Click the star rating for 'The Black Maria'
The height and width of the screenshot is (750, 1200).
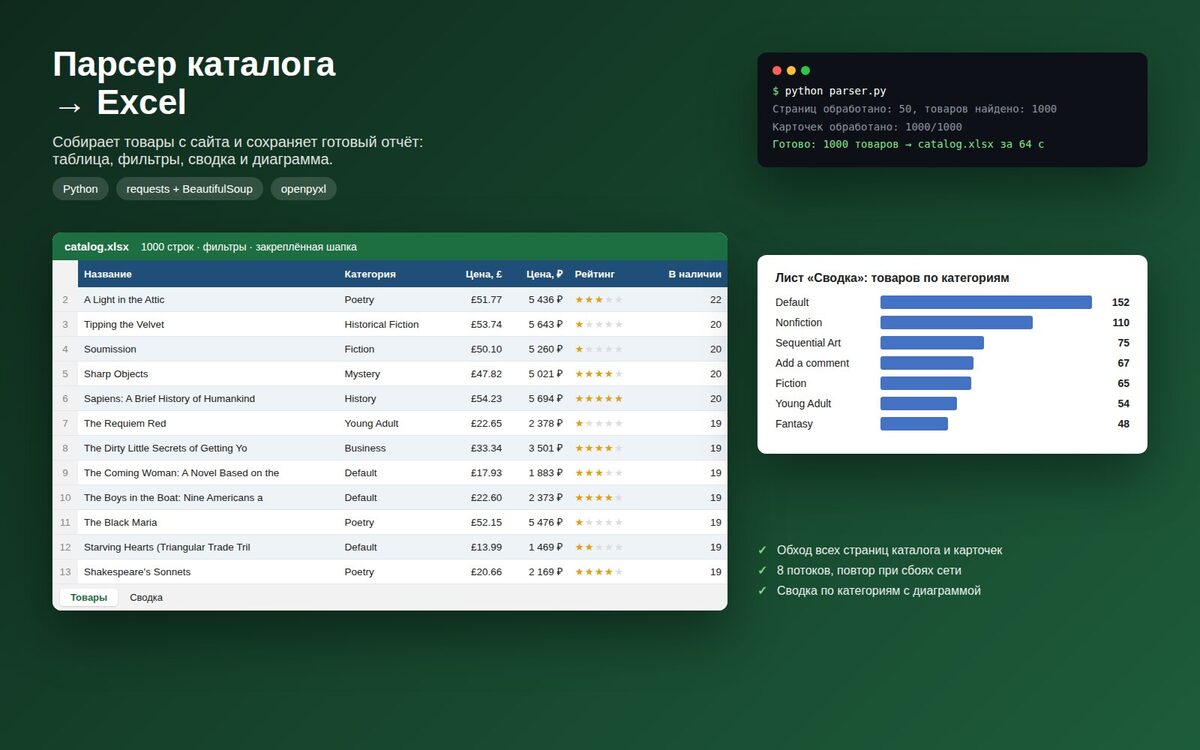point(599,523)
